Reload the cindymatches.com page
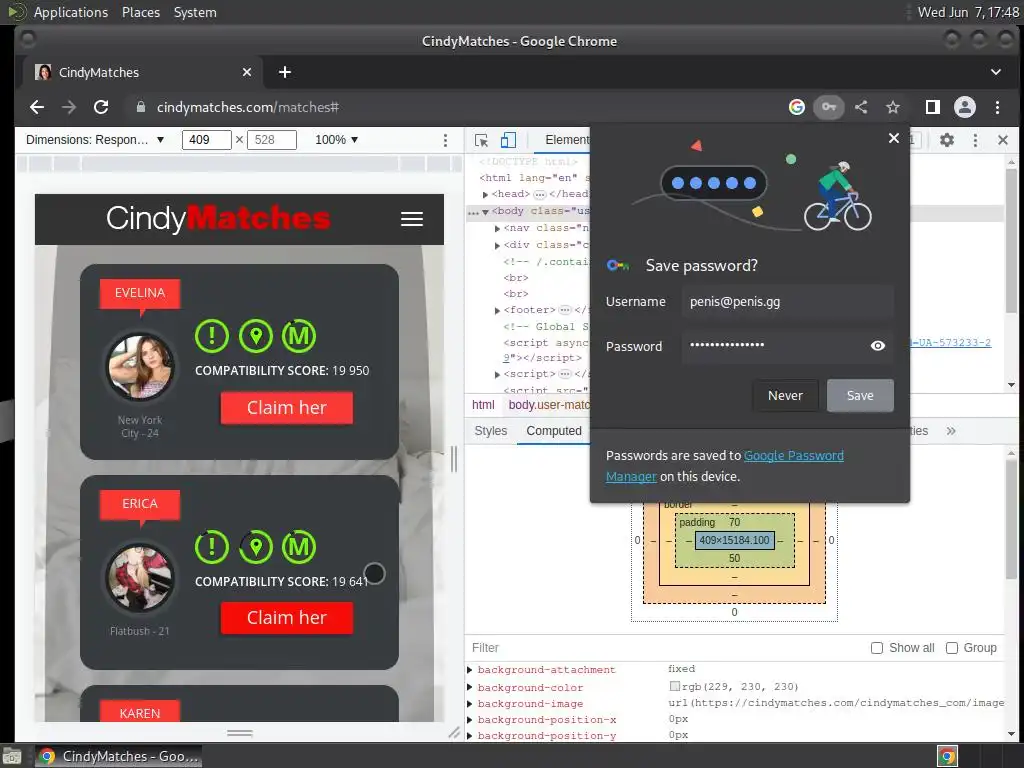The width and height of the screenshot is (1024, 768). [101, 107]
